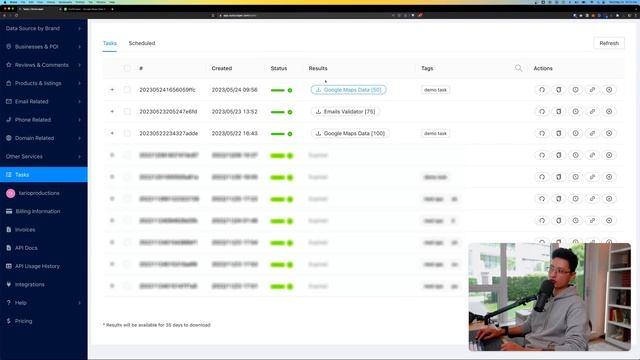Expand the Other Services section
The height and width of the screenshot is (360, 640).
coord(43,156)
